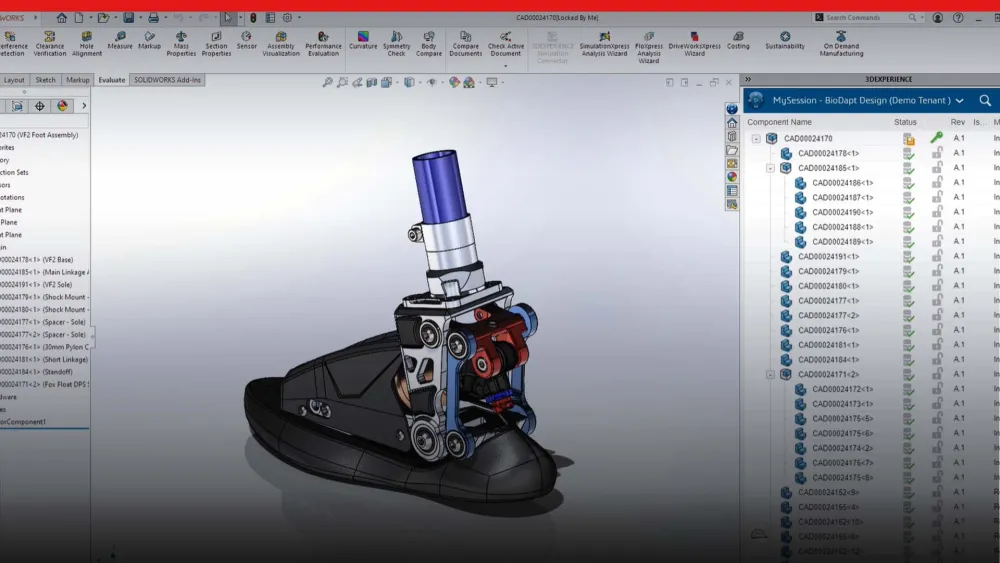This screenshot has height=563, width=1000.
Task: Switch to the Markup tab
Action: (77, 80)
